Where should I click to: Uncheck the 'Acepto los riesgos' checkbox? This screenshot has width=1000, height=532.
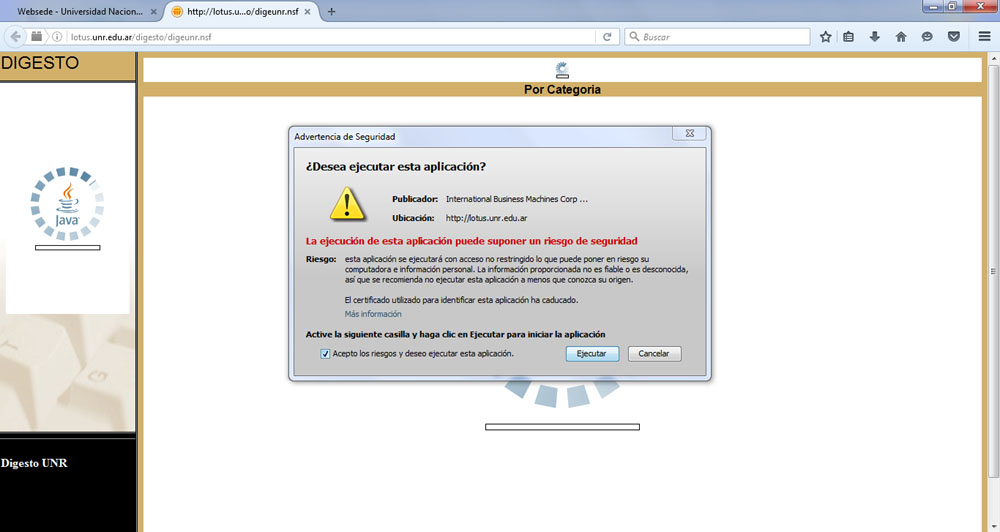(x=325, y=353)
